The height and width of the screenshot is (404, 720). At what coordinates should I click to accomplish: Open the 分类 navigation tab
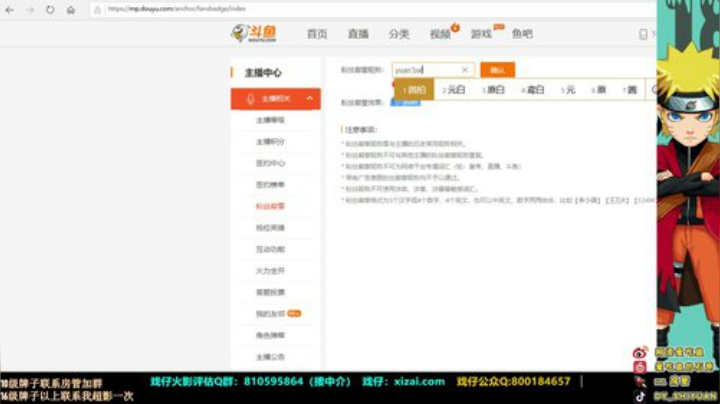click(x=399, y=34)
